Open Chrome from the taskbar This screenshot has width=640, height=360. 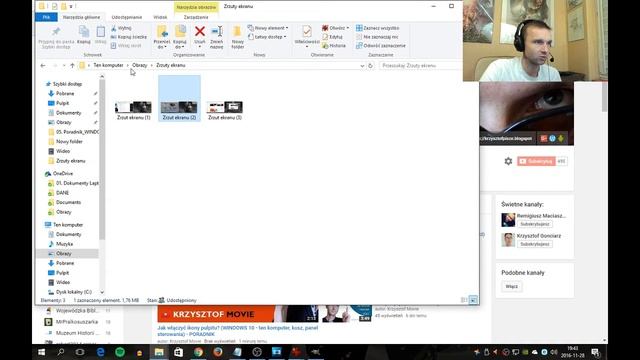pos(198,352)
